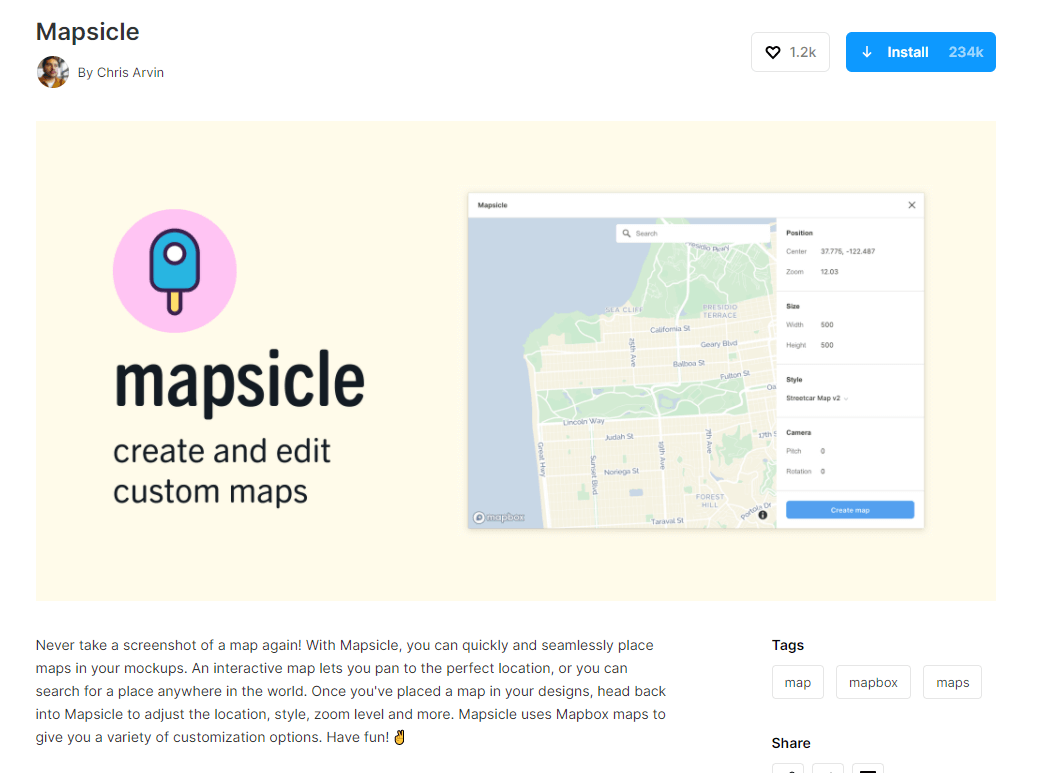Click the "PRESIDIO TERRACE" label on the map
This screenshot has height=773, width=1040.
click(x=720, y=311)
